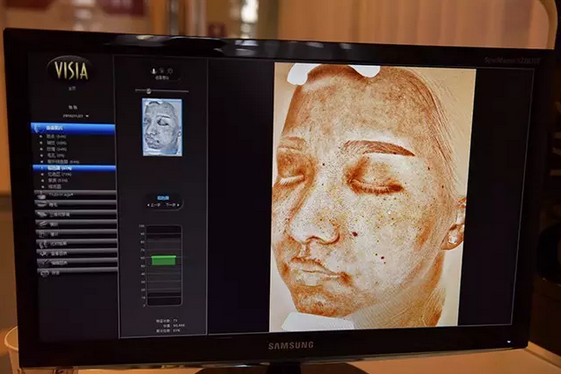Click the blue face thumbnail preview
Screen dimensions: 561x374
point(162,127)
